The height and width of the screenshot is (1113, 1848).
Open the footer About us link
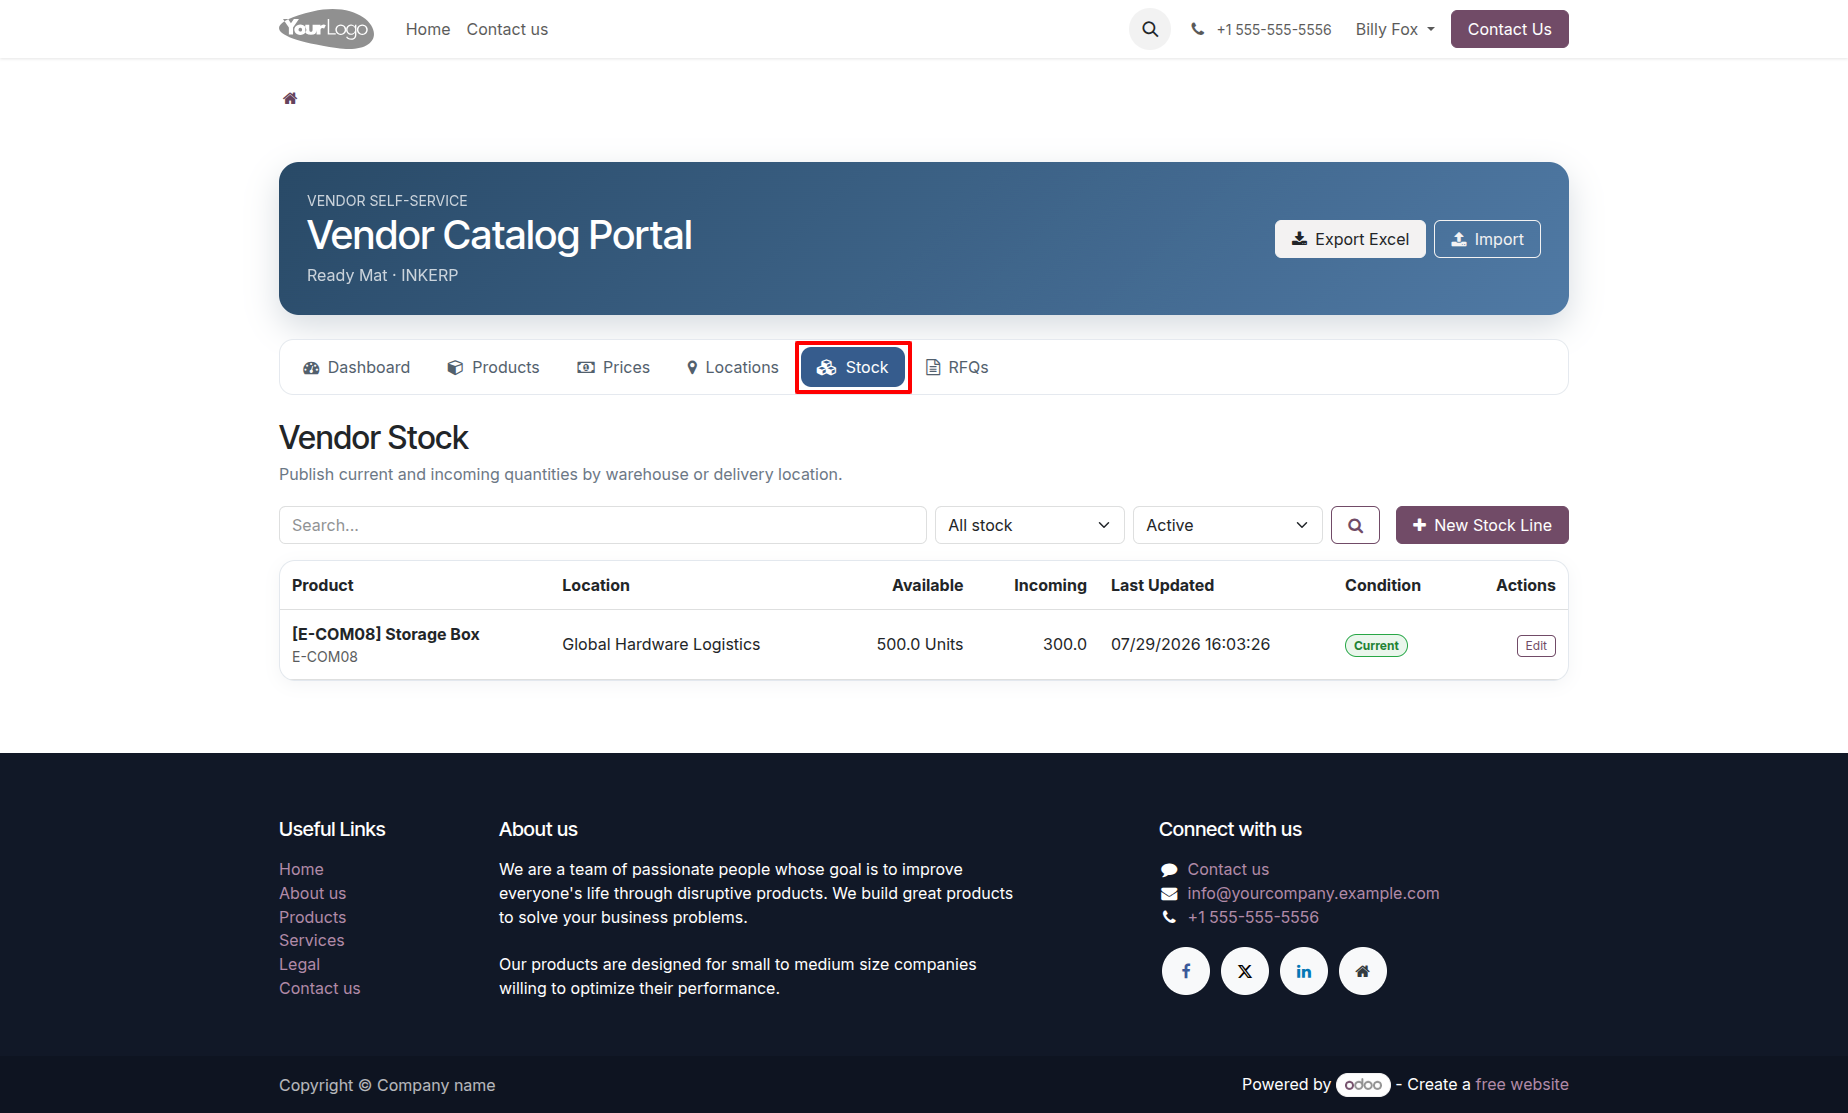[x=312, y=893]
